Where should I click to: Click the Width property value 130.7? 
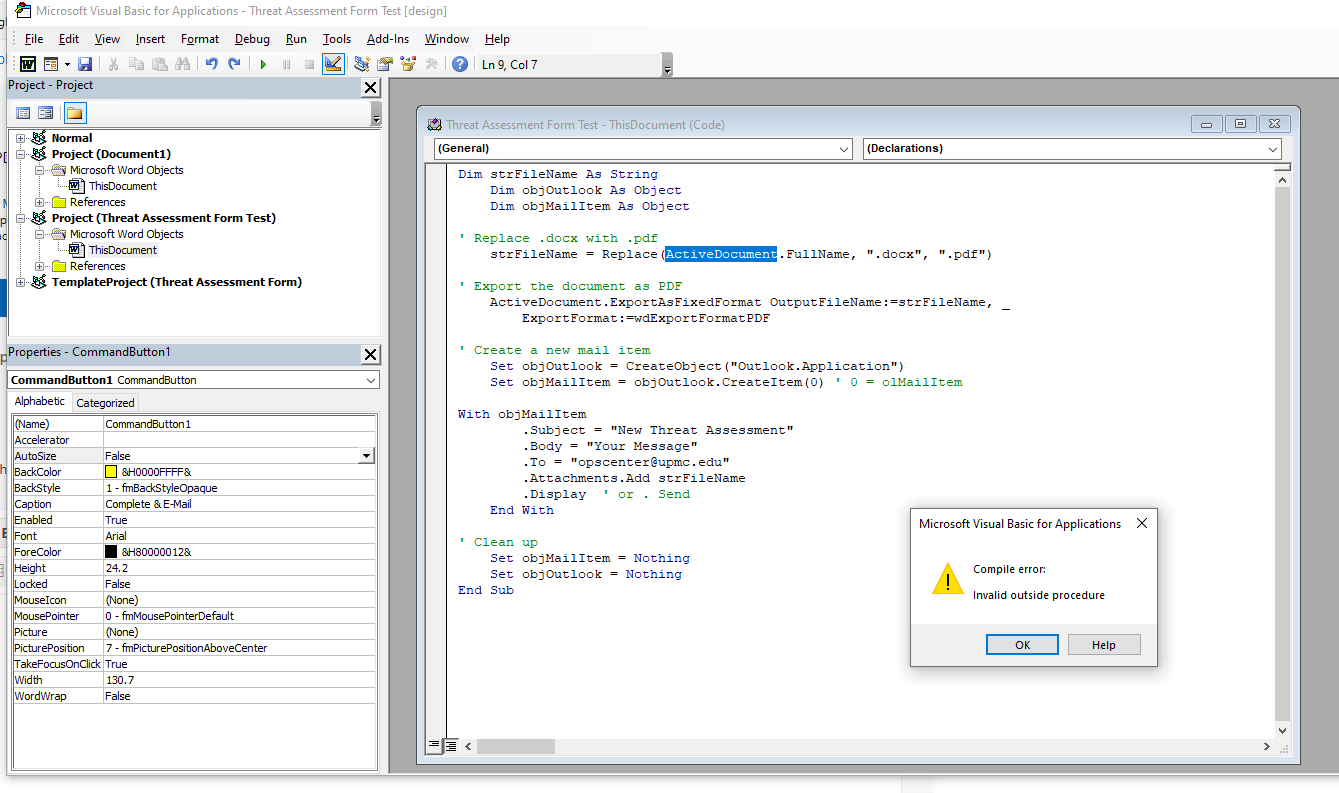click(239, 680)
